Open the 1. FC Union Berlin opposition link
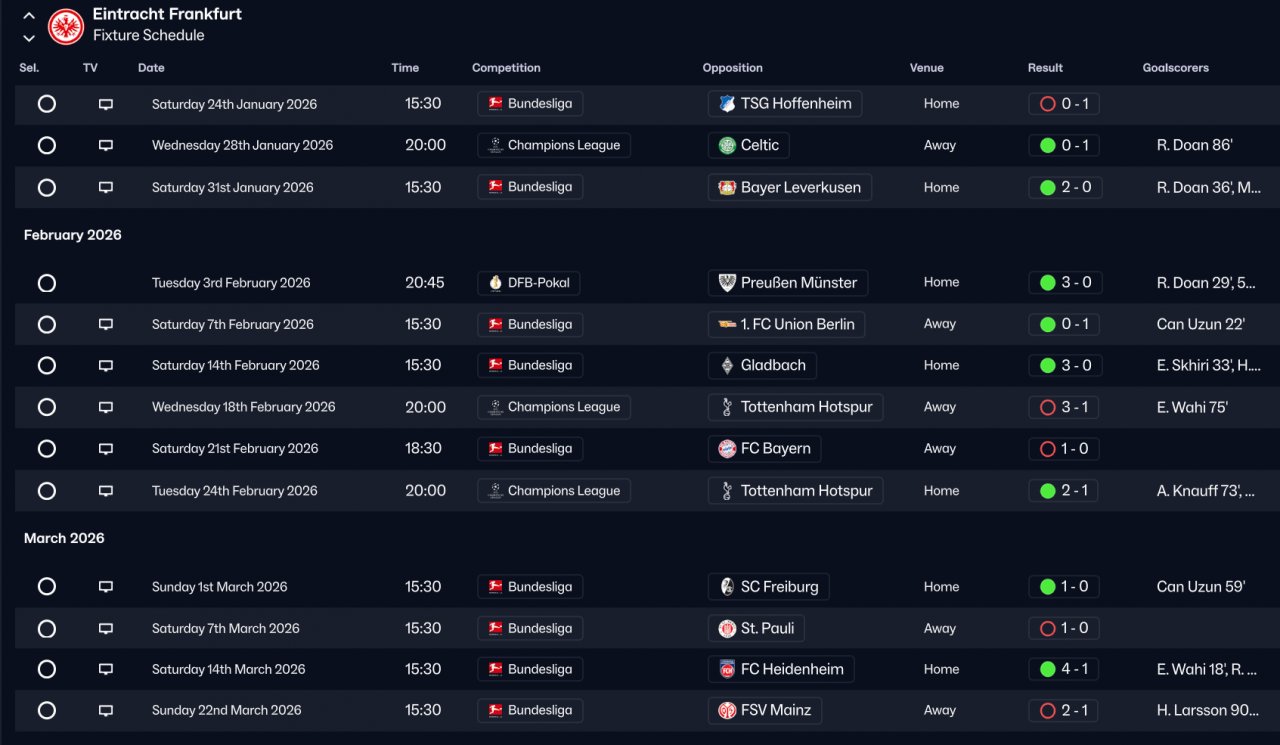1280x745 pixels. point(797,324)
